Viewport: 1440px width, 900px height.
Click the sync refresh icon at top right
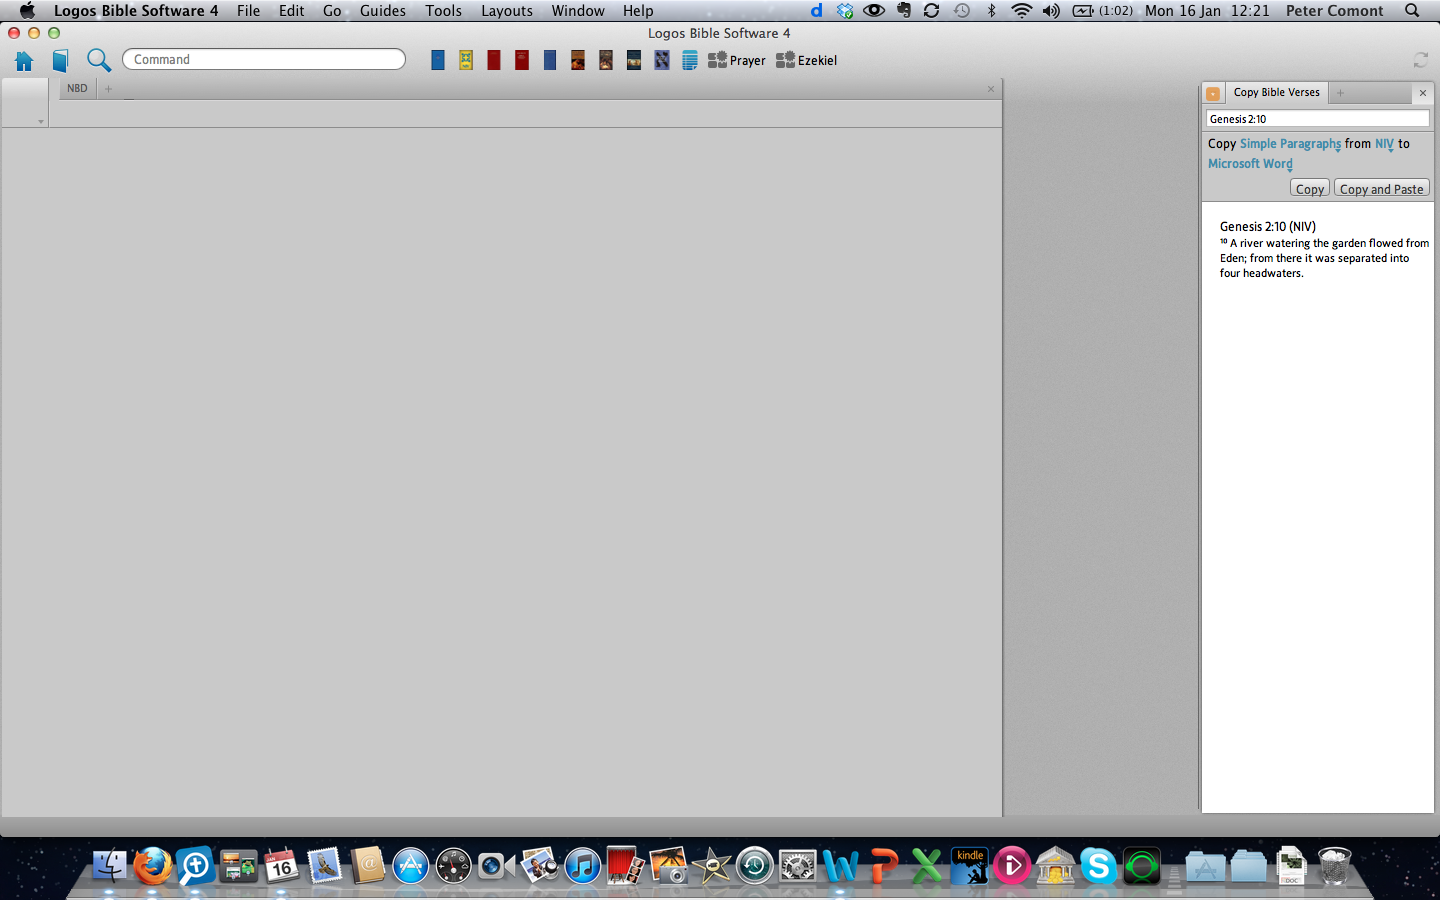1420,60
